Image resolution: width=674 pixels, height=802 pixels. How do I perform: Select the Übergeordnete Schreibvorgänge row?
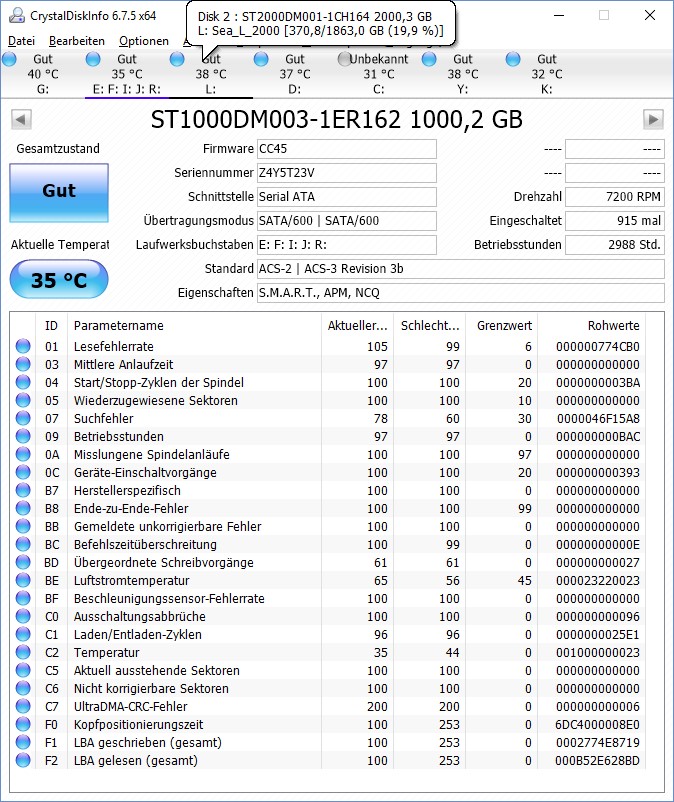pyautogui.click(x=330, y=563)
